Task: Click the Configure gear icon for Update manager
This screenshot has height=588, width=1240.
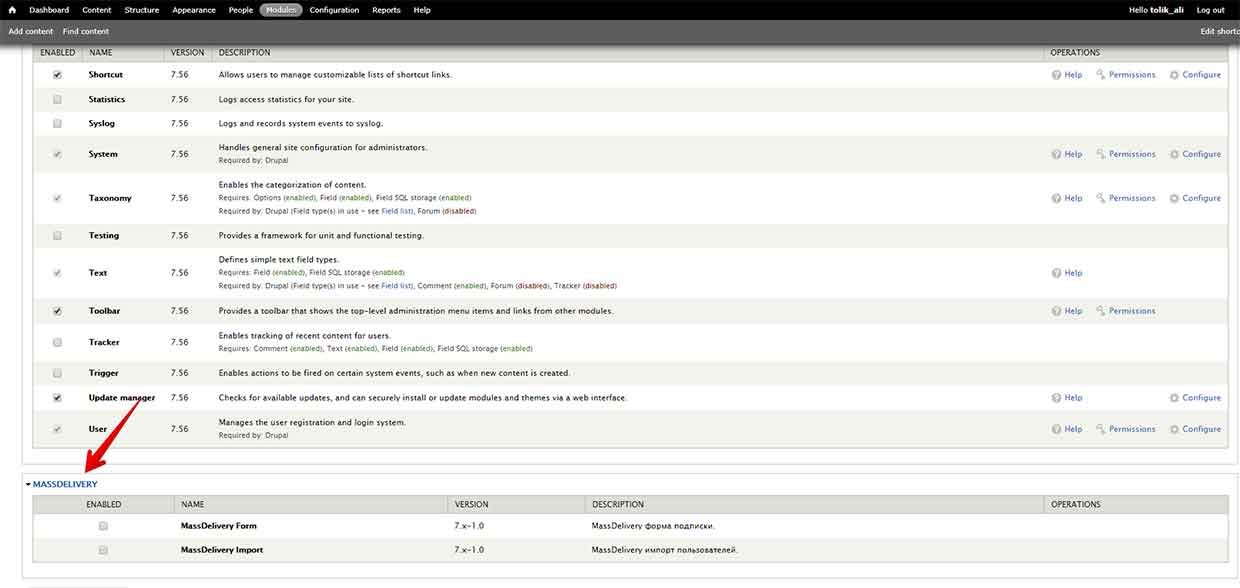Action: tap(1175, 398)
